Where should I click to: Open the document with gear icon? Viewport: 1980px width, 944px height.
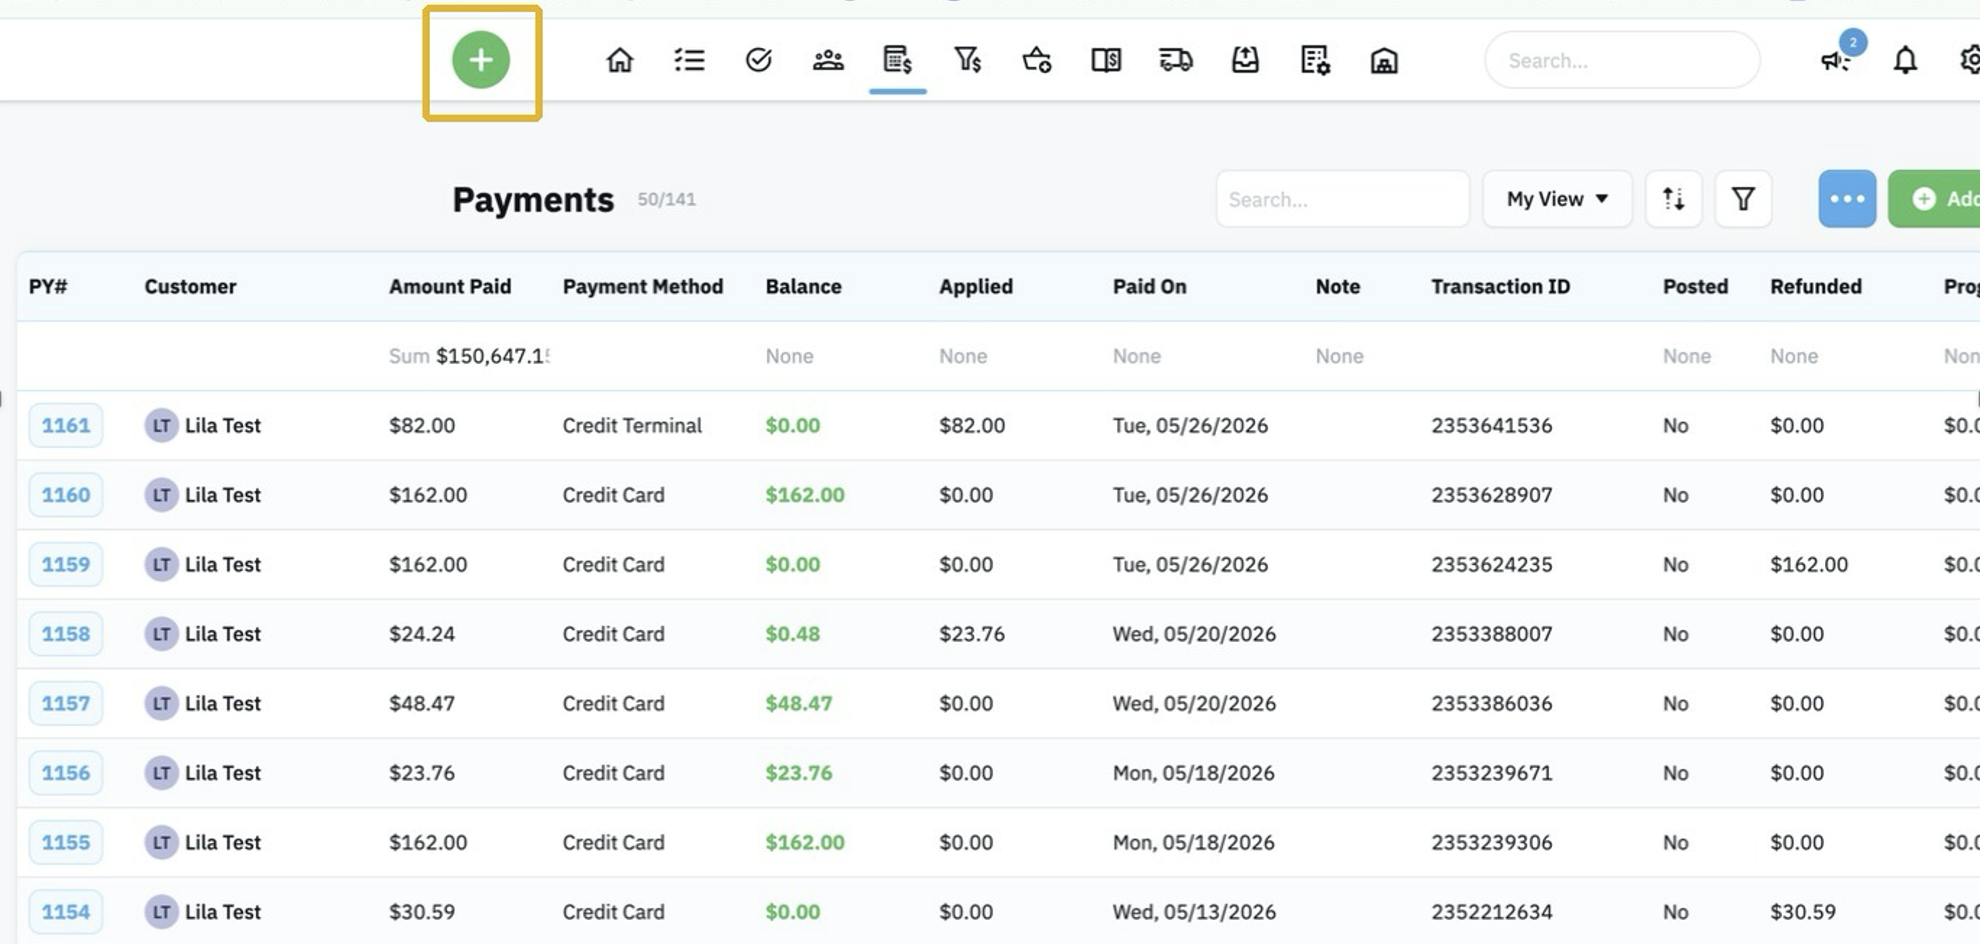tap(1315, 61)
